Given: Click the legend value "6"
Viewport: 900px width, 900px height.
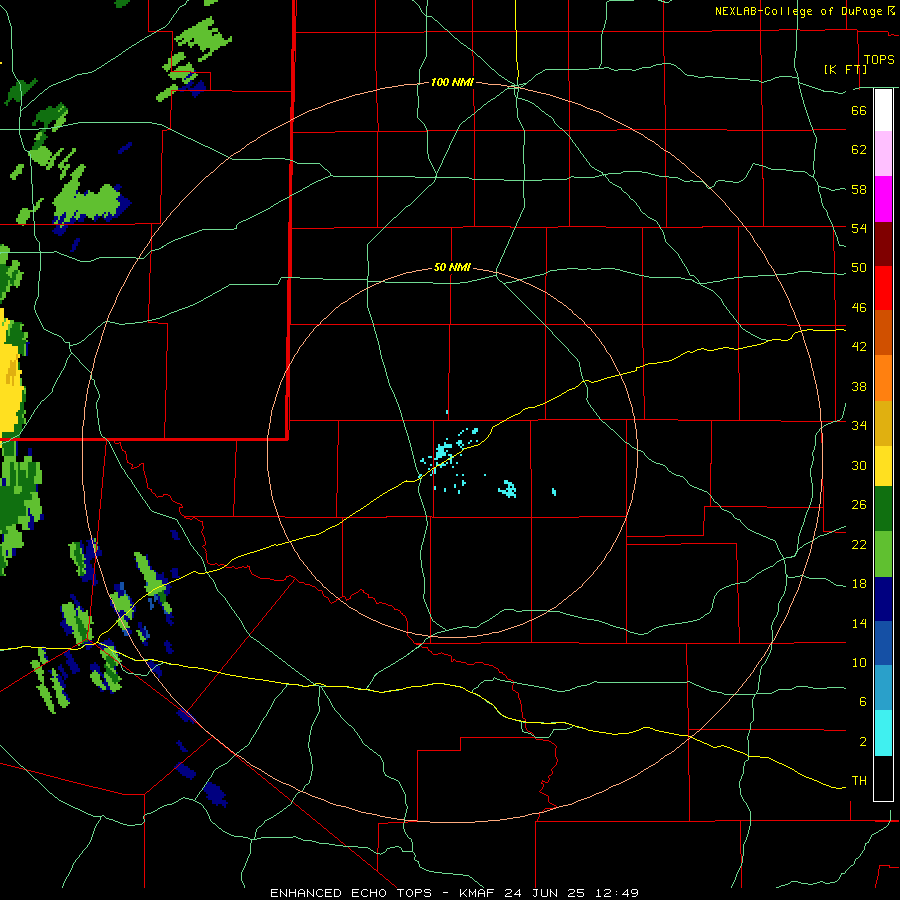Looking at the screenshot, I should pyautogui.click(x=863, y=702).
